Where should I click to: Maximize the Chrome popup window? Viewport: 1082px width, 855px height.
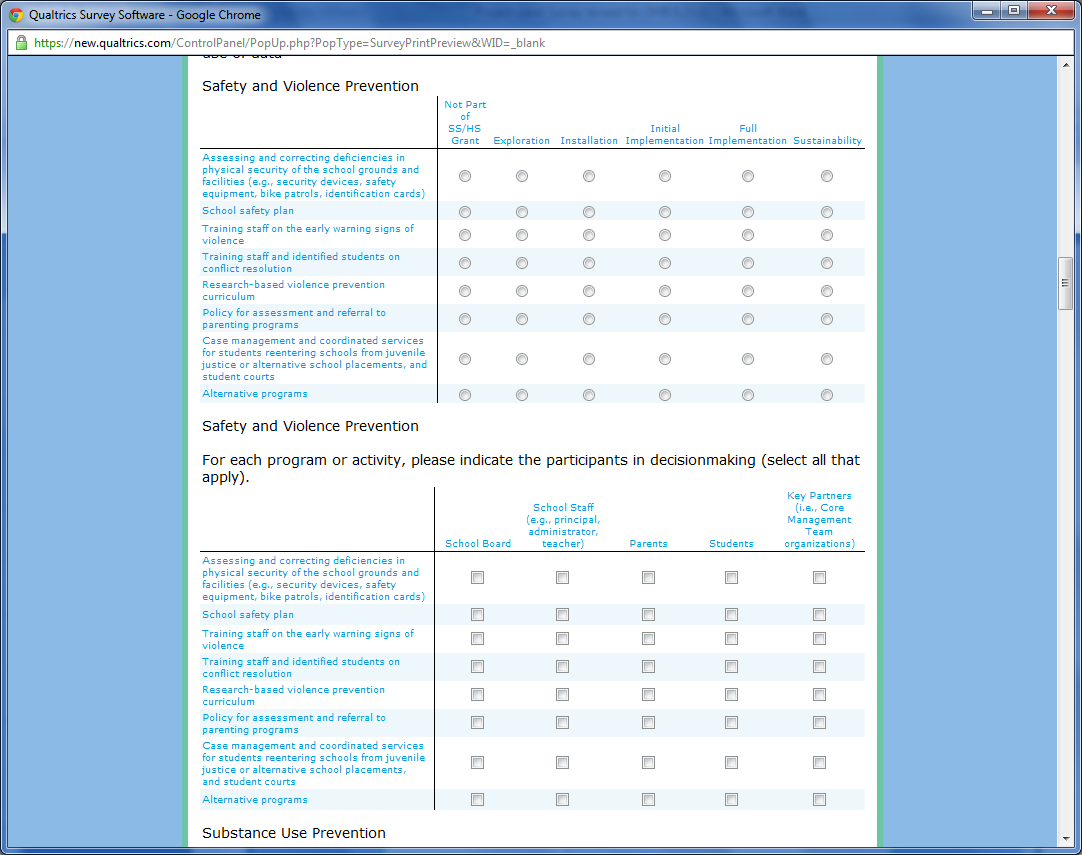pos(1014,10)
